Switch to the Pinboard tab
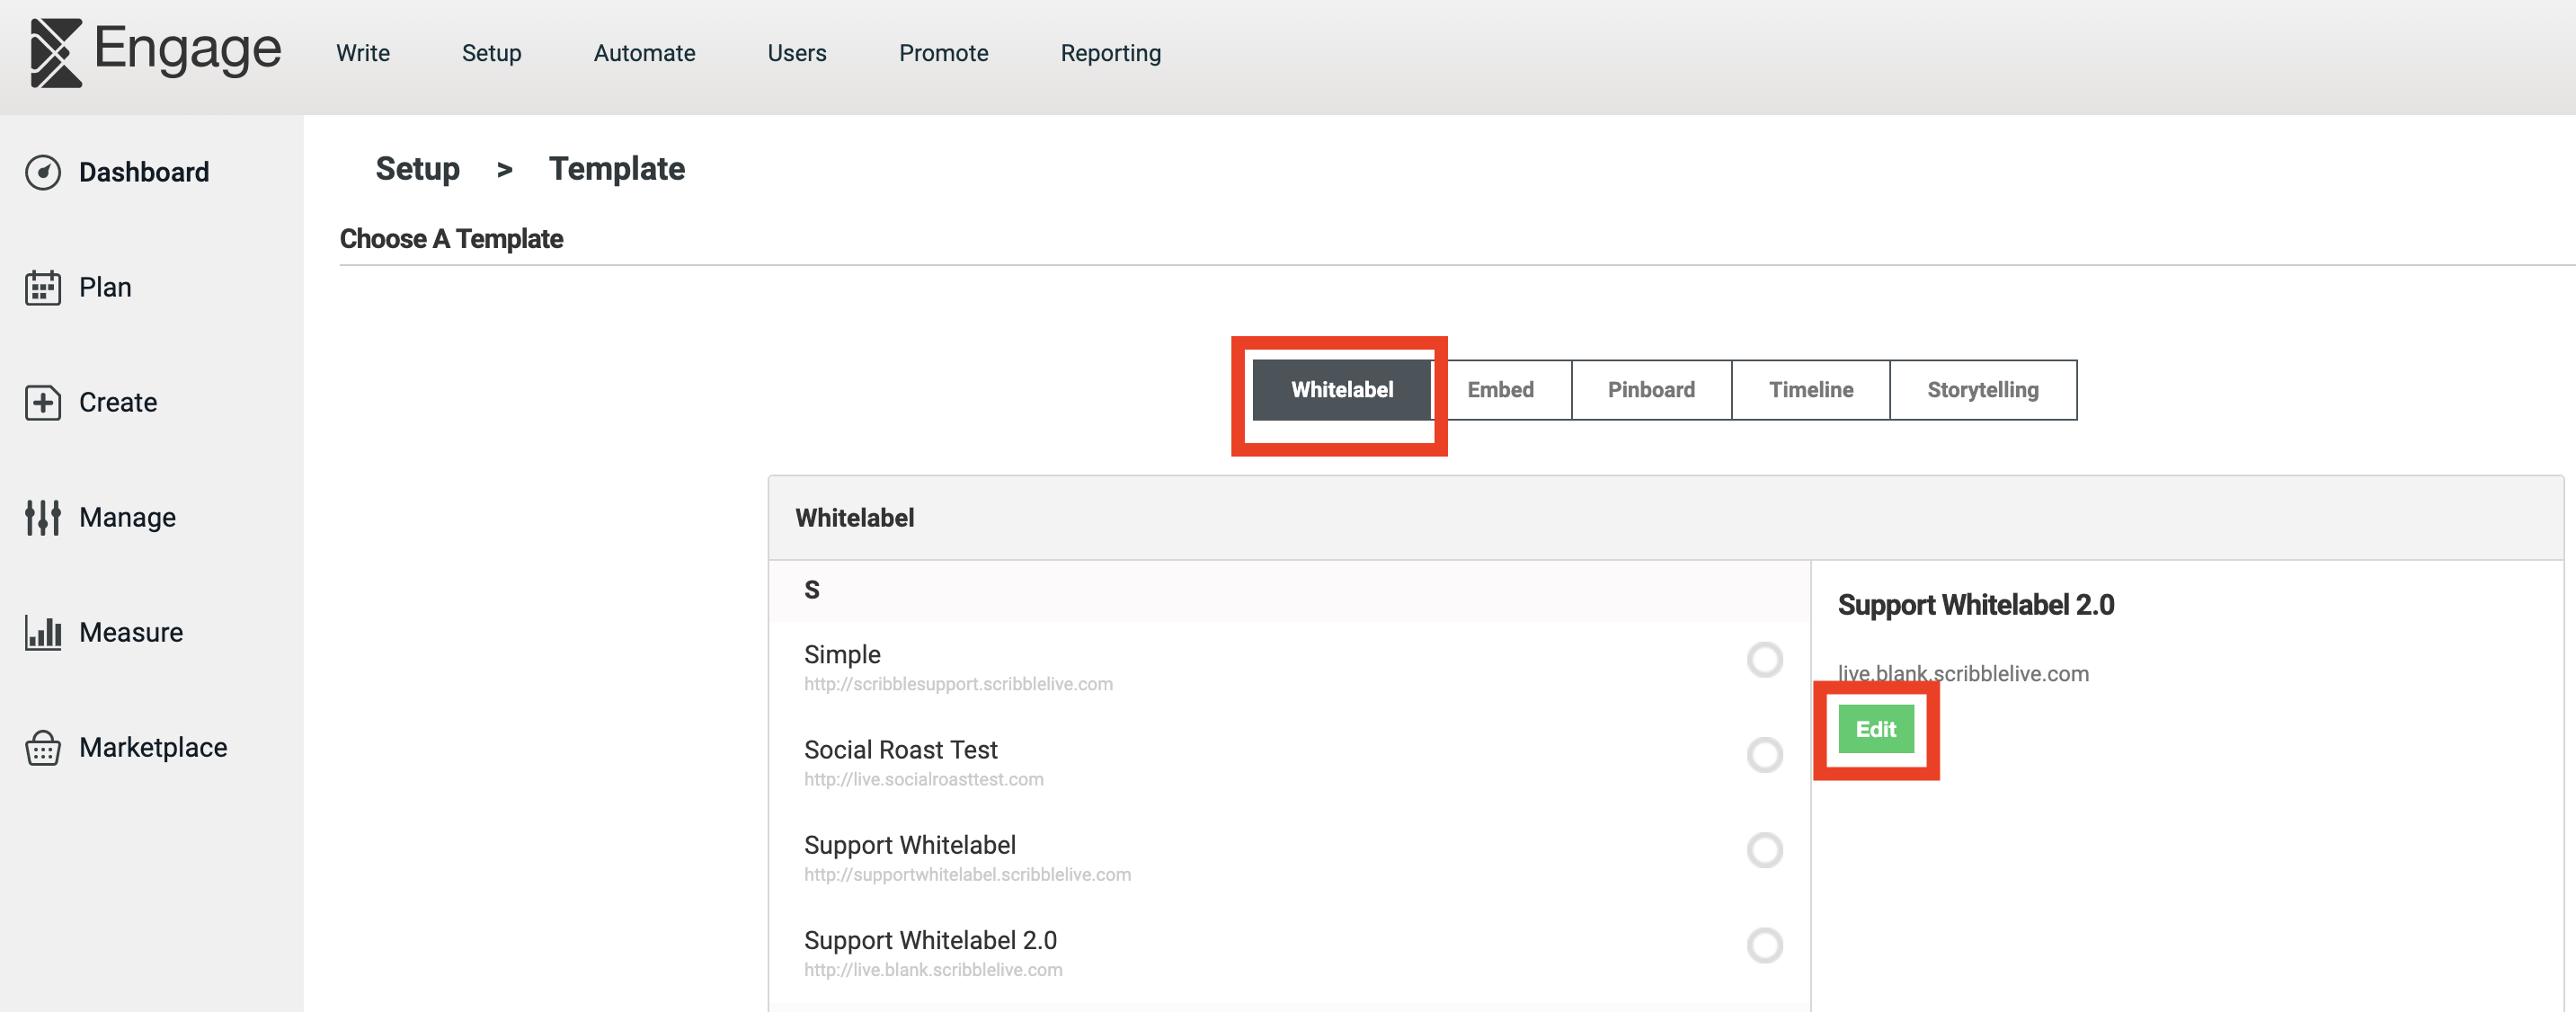 click(1651, 390)
